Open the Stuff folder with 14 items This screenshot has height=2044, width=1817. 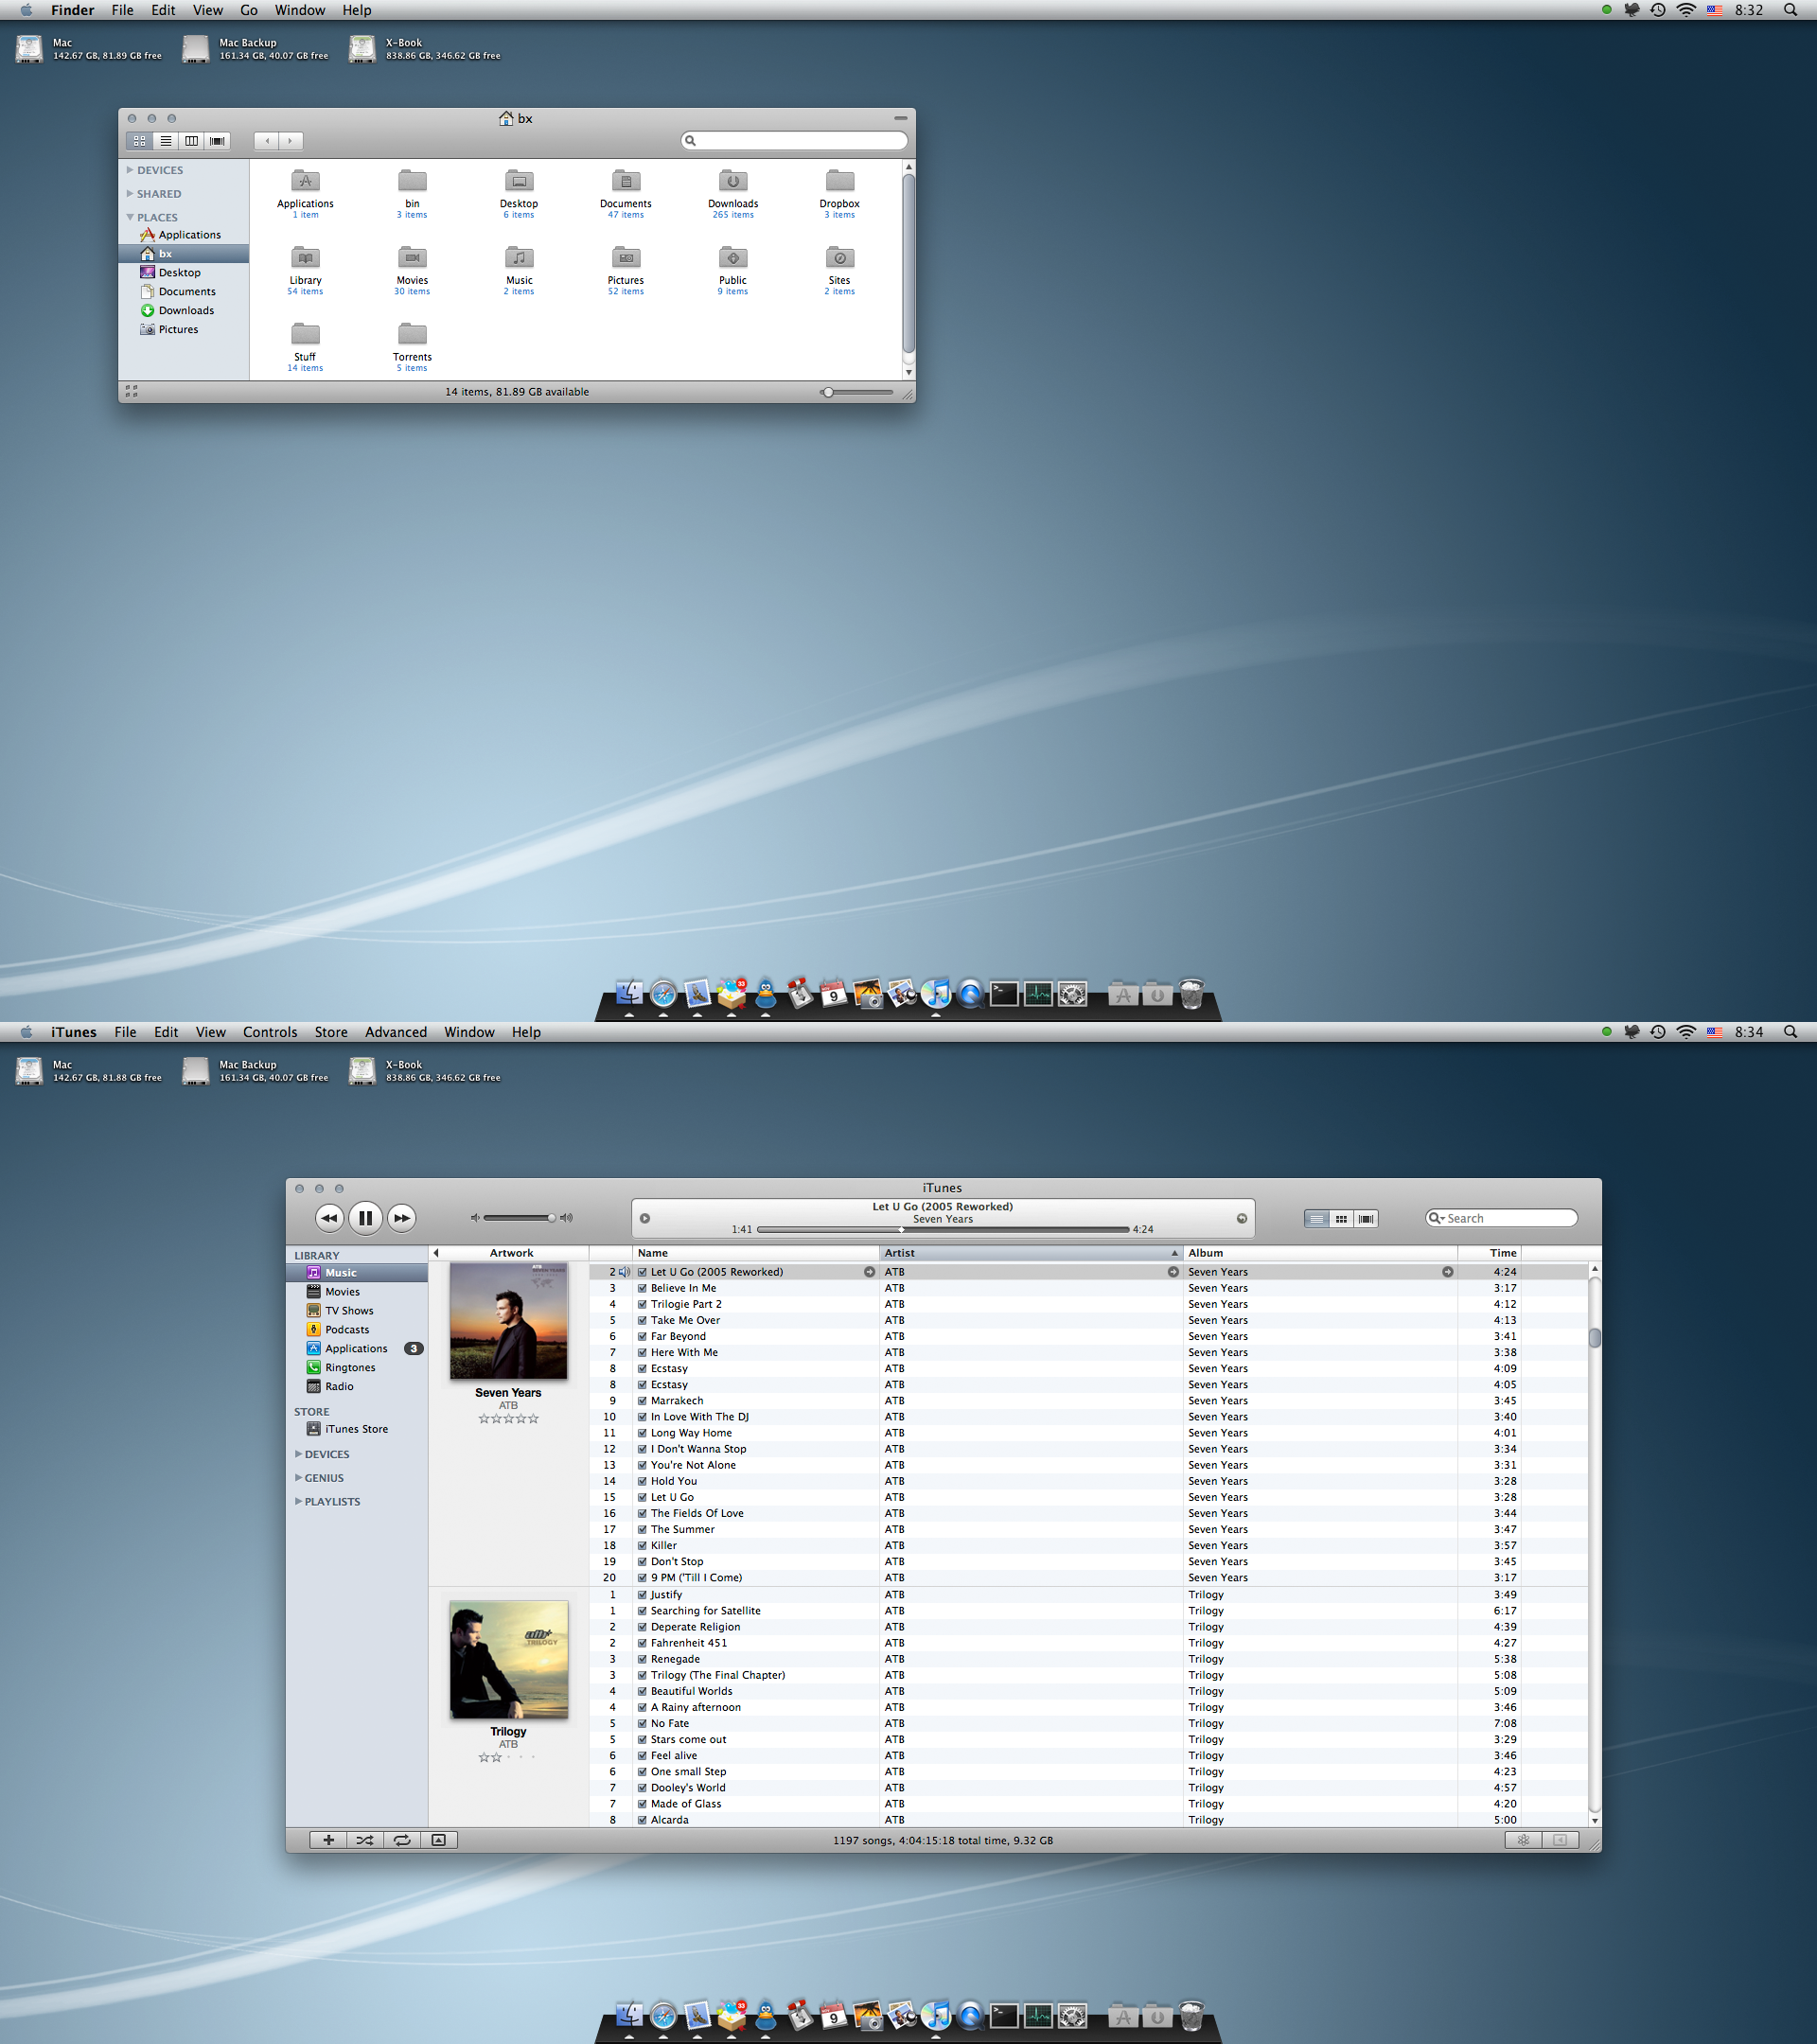(305, 334)
